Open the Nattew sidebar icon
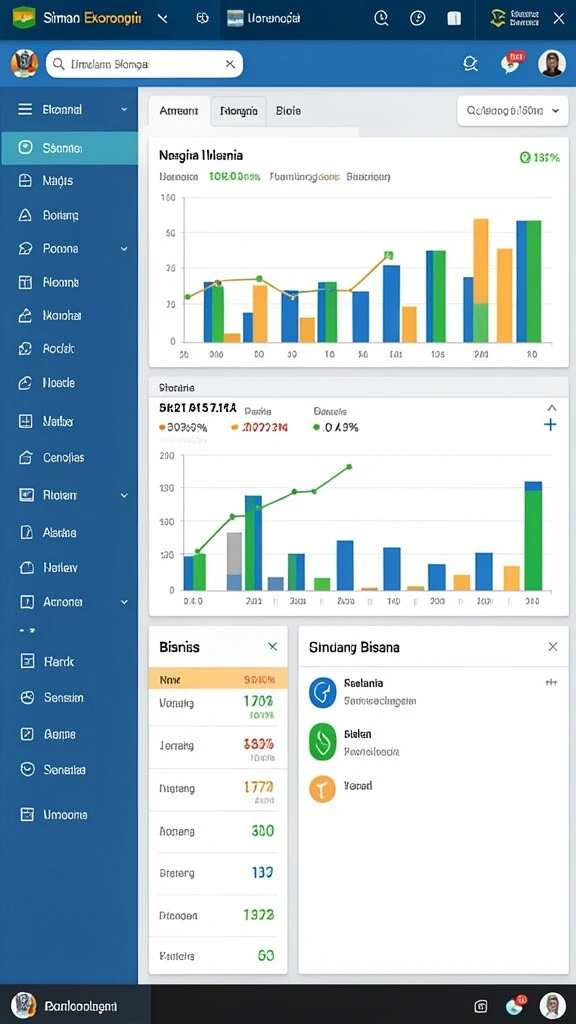This screenshot has width=576, height=1024. [26, 568]
